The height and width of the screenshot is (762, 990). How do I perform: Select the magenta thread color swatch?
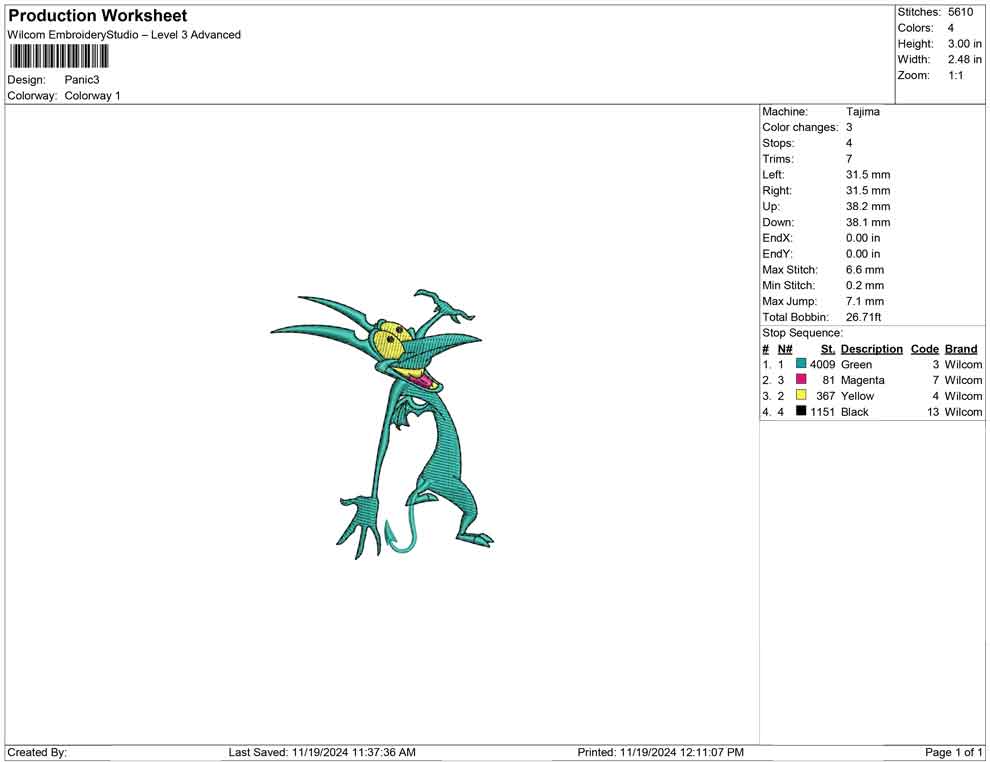coord(801,381)
